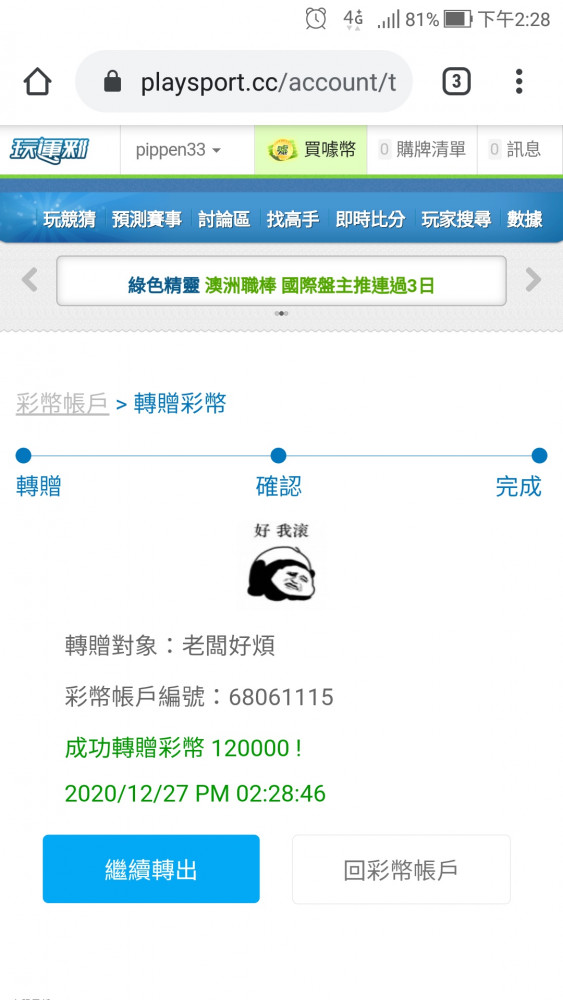Screen dimensions: 563x1000
Task: Open the 訊息 messages menu
Action: pyautogui.click(x=515, y=151)
